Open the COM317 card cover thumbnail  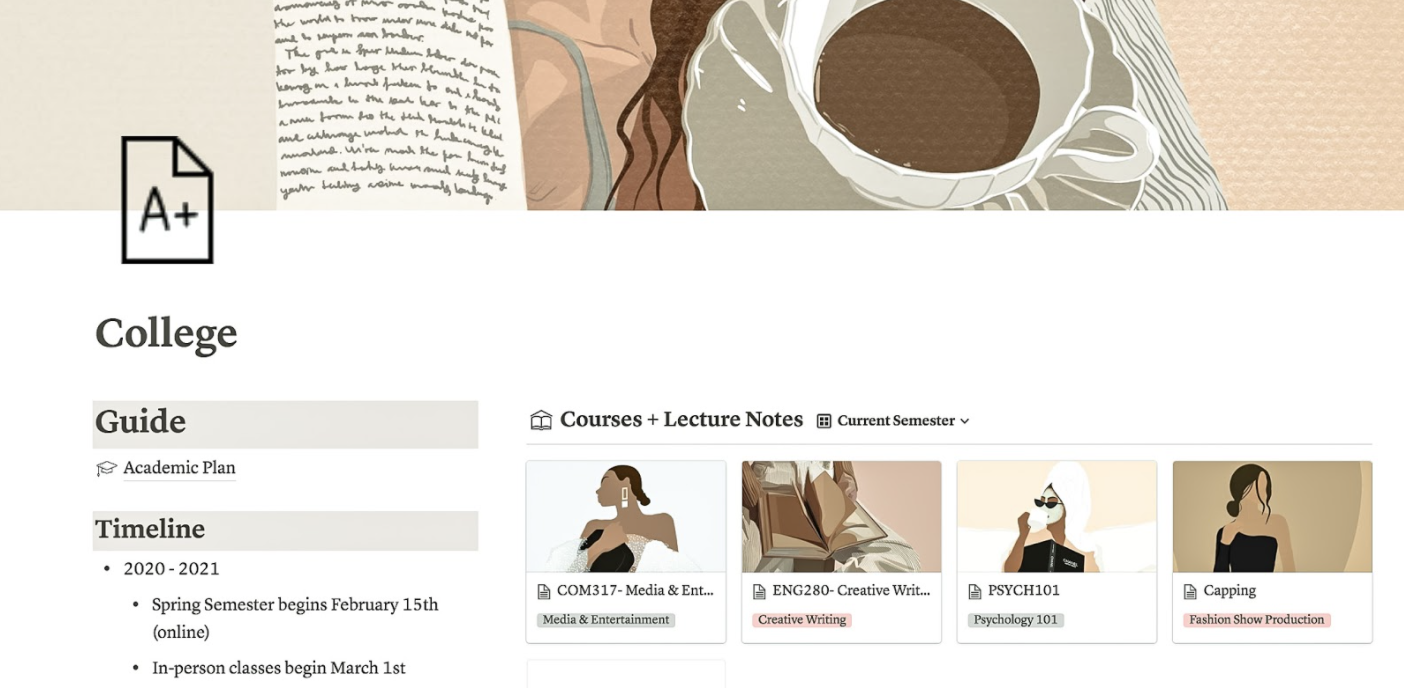point(626,517)
